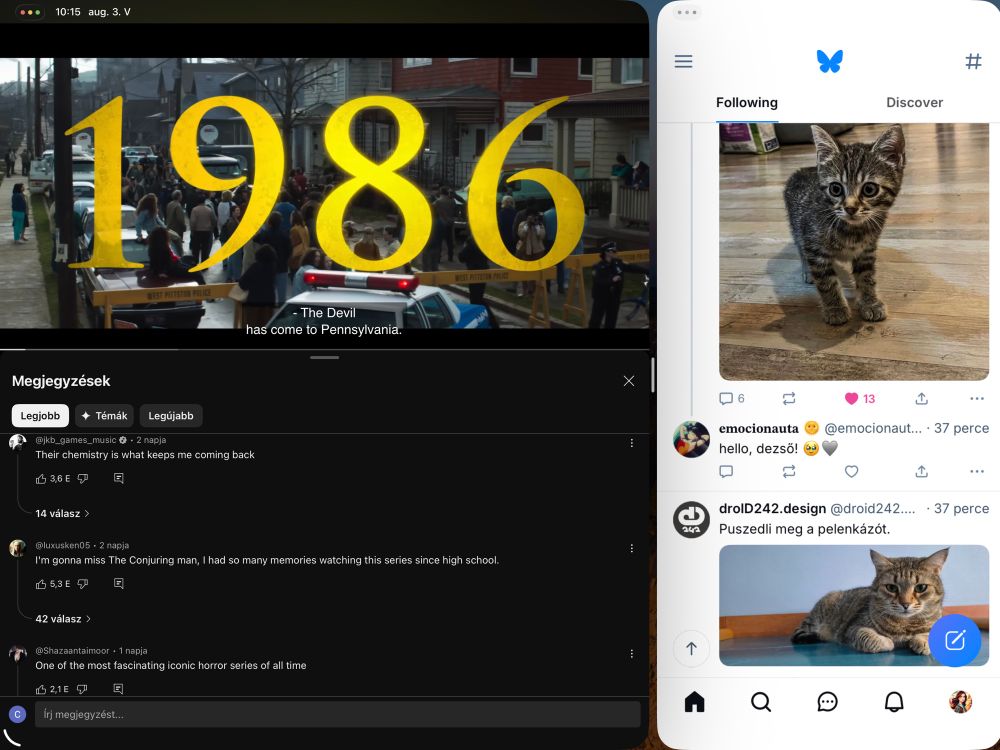Repost the kitten photo post

coord(789,399)
